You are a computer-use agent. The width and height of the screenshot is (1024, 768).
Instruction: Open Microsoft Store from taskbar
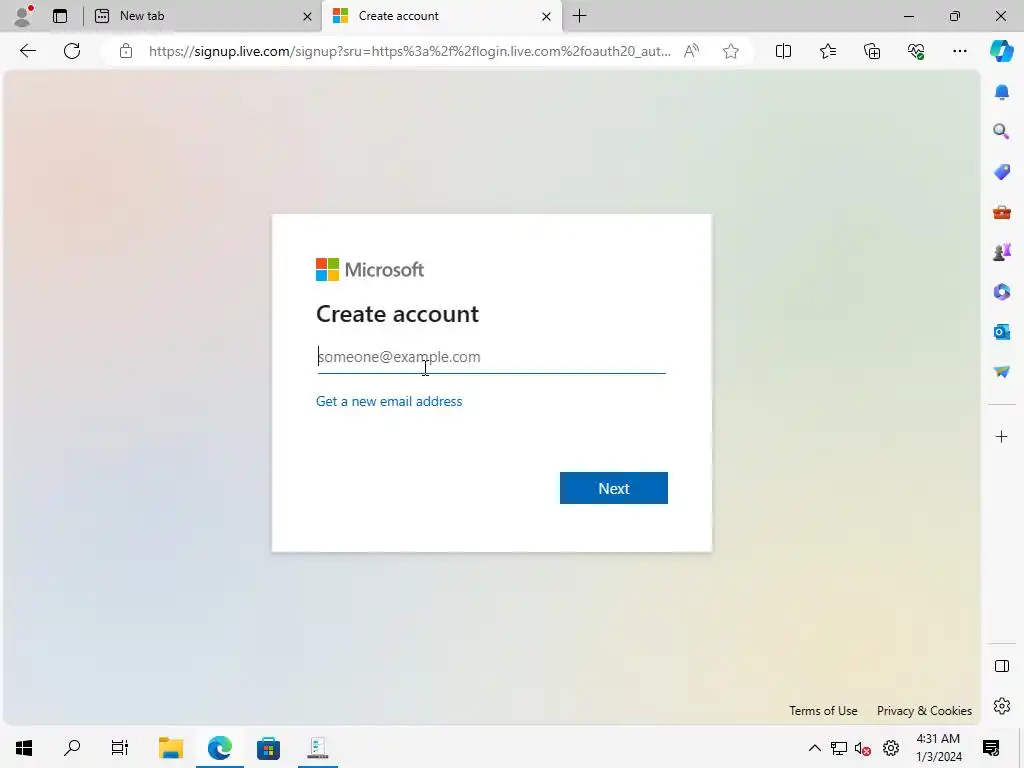pyautogui.click(x=268, y=748)
